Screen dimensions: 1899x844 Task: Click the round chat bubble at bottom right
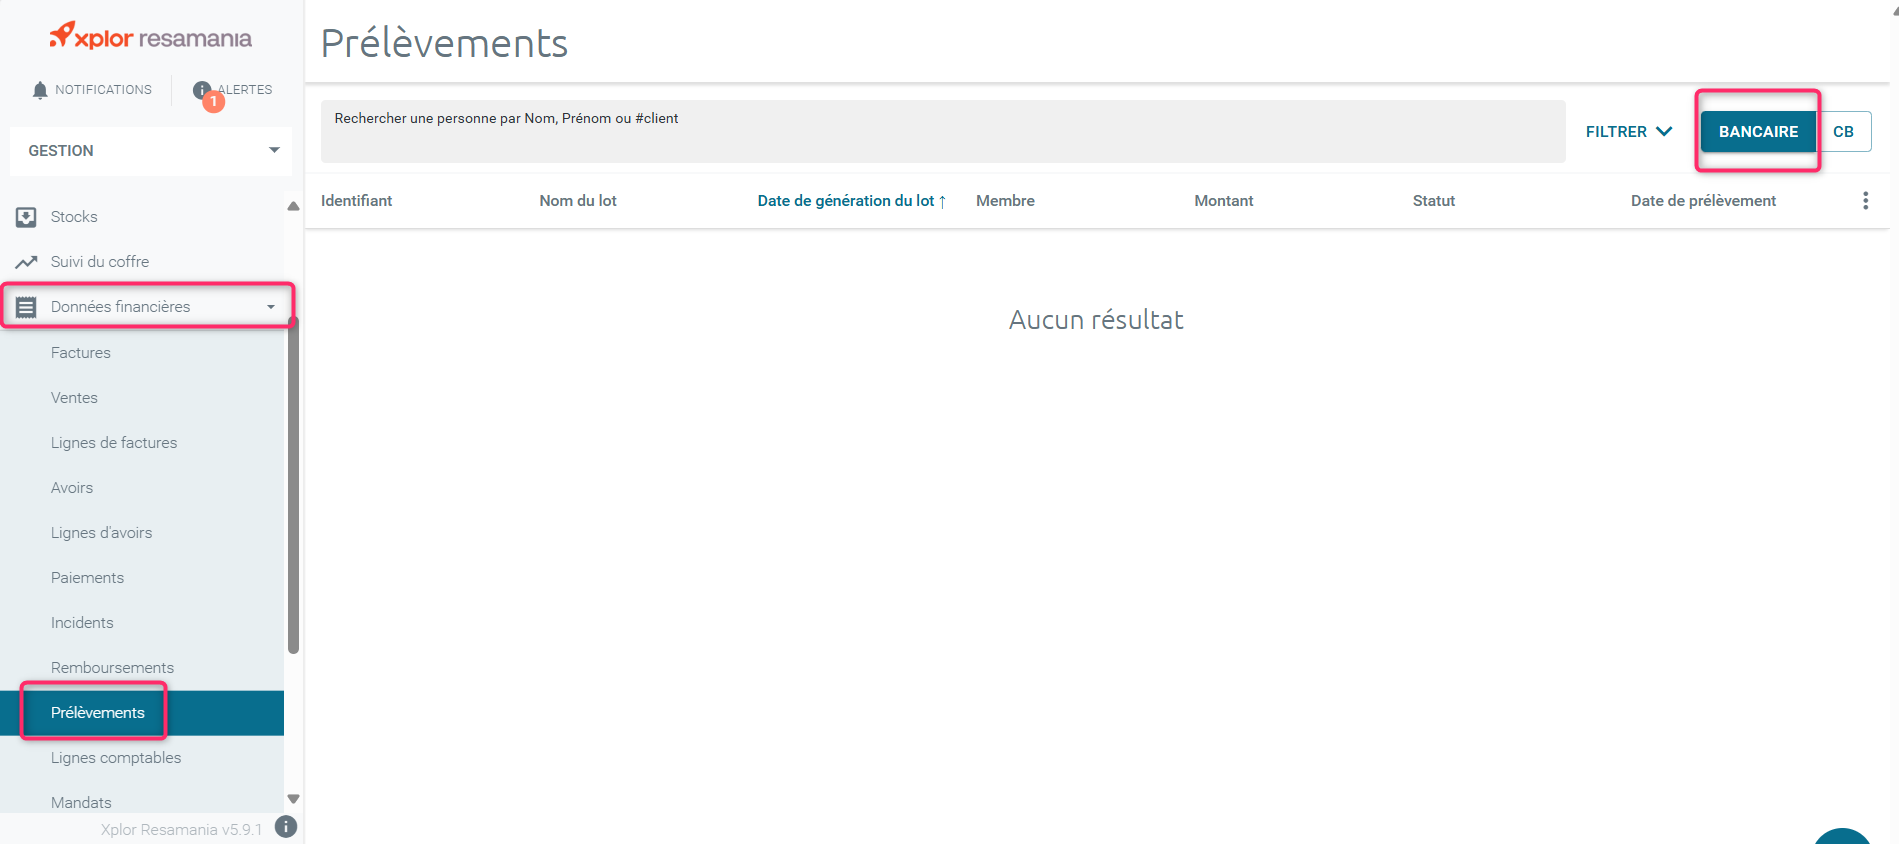point(1842,837)
